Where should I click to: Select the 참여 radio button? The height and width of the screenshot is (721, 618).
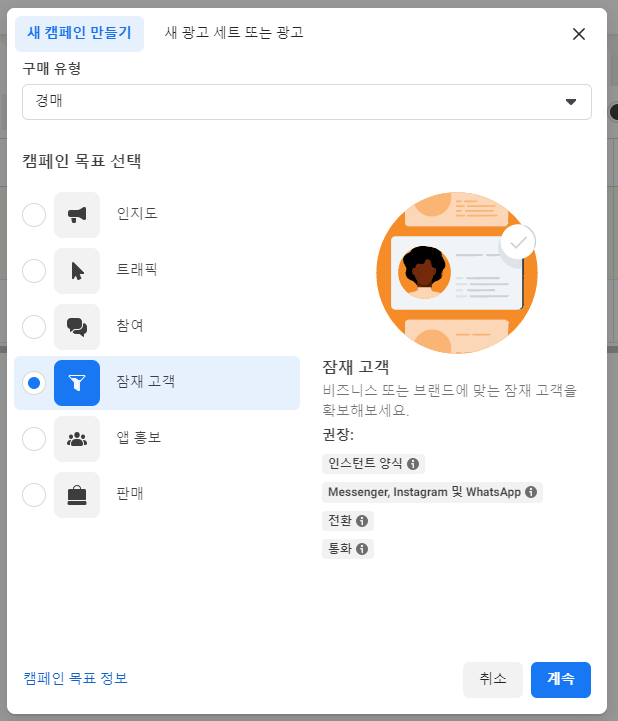pyautogui.click(x=34, y=327)
